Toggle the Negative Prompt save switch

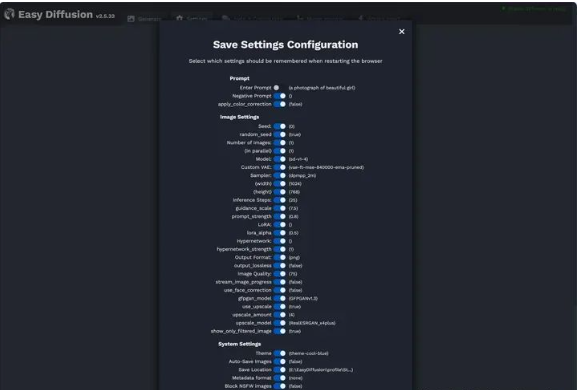(x=279, y=96)
